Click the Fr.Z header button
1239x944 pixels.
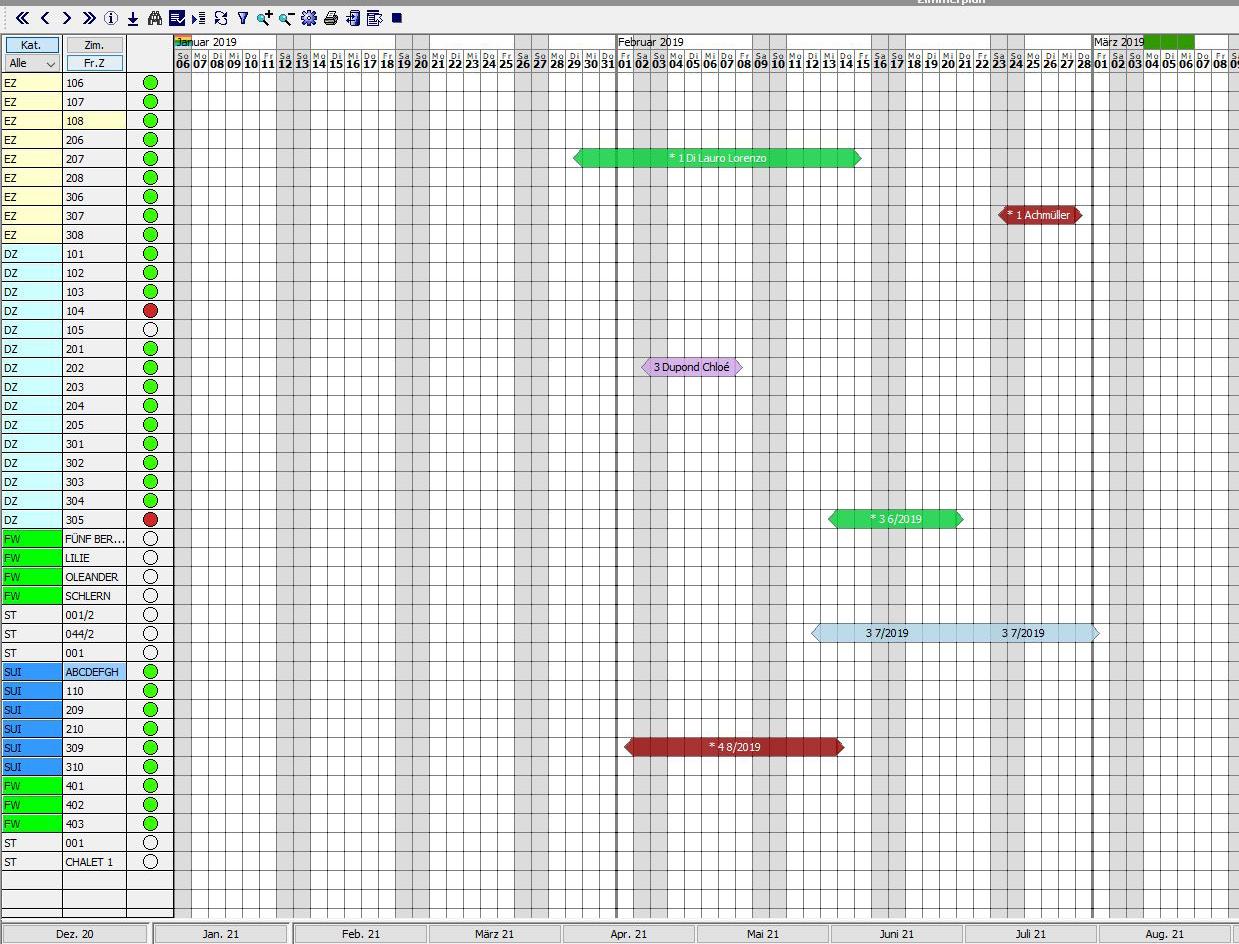[x=94, y=63]
